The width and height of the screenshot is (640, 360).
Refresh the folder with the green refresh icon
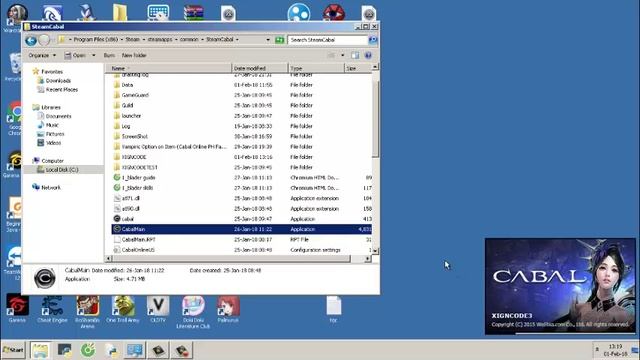pos(280,40)
